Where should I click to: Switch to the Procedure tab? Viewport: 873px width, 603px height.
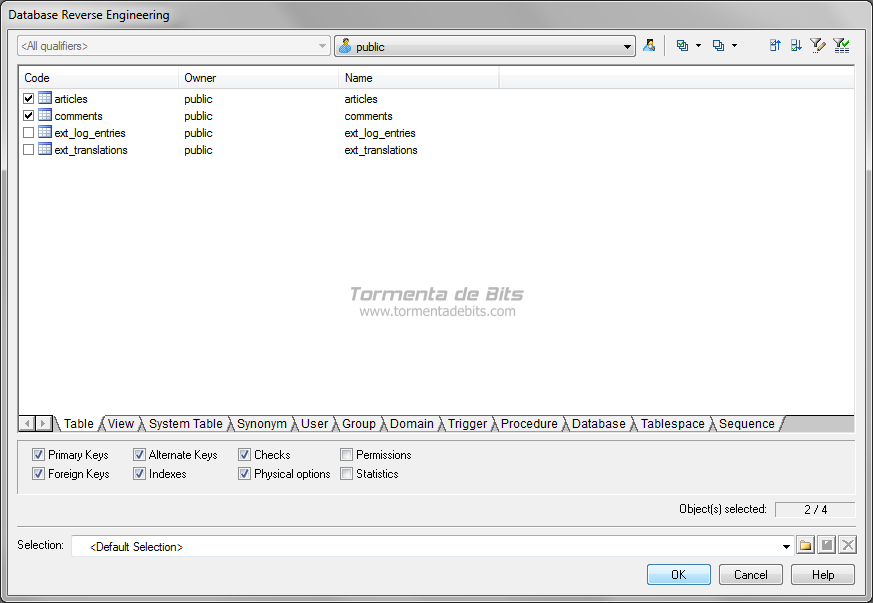click(x=529, y=424)
